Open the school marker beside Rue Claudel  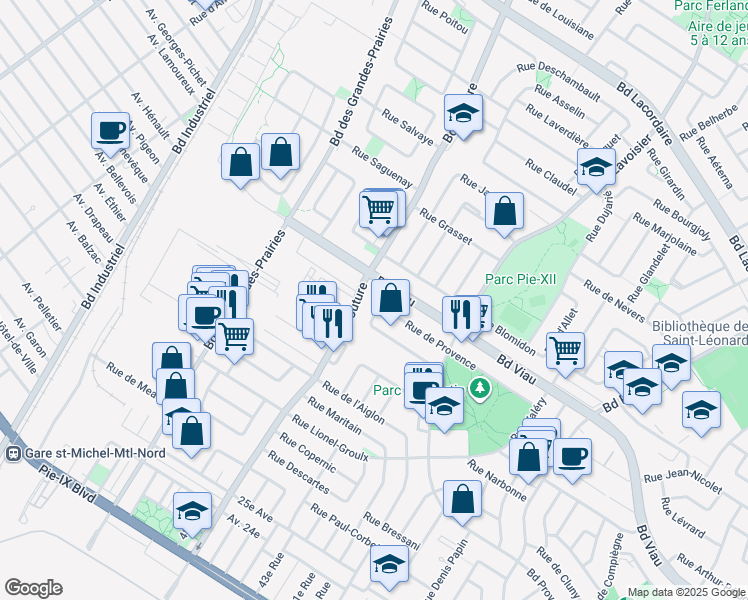tap(596, 168)
